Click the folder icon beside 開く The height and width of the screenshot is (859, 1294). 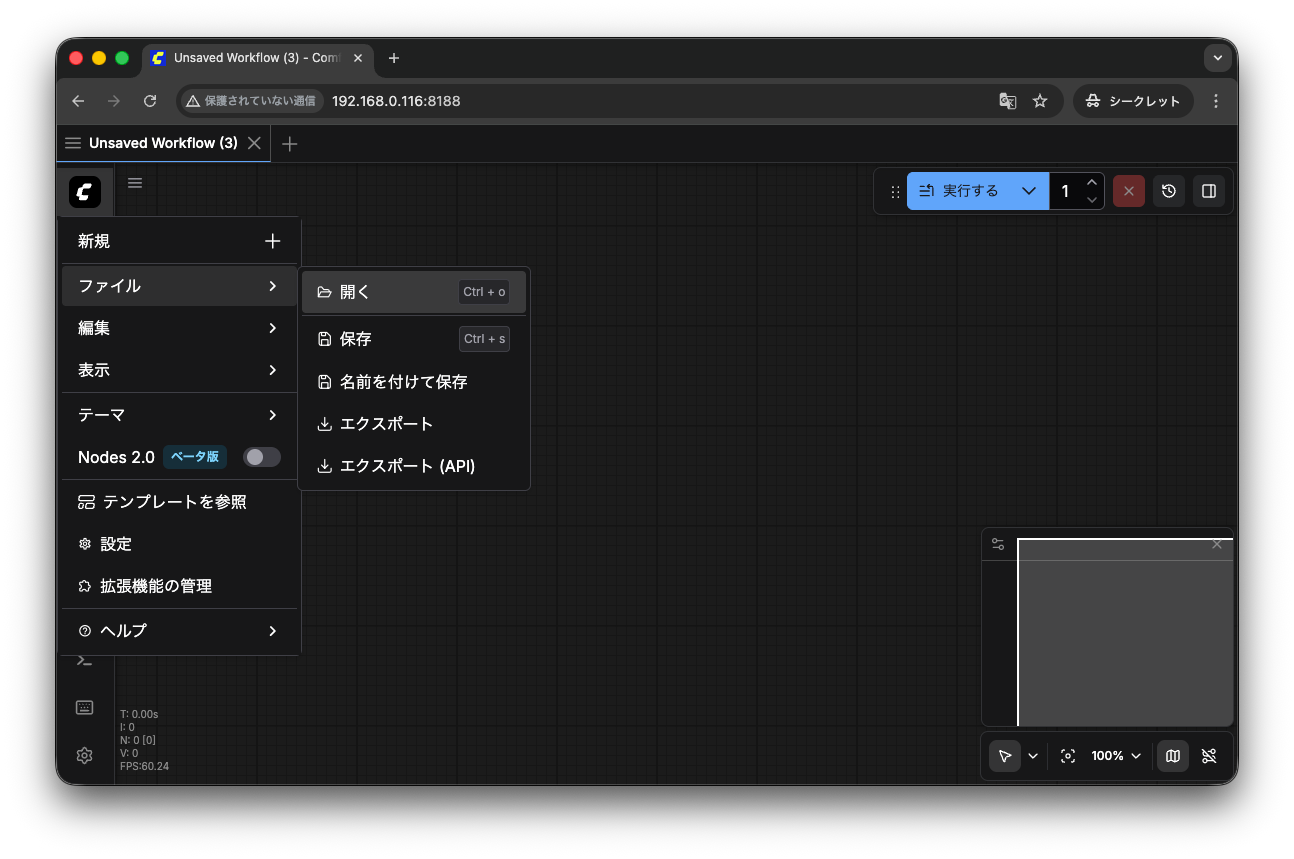pyautogui.click(x=324, y=292)
